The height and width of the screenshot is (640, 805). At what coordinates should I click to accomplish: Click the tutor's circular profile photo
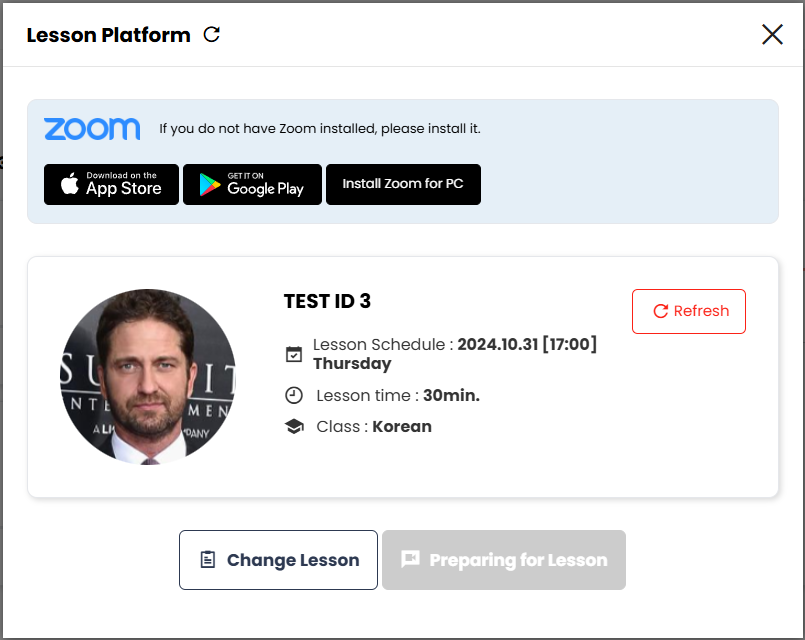[148, 377]
